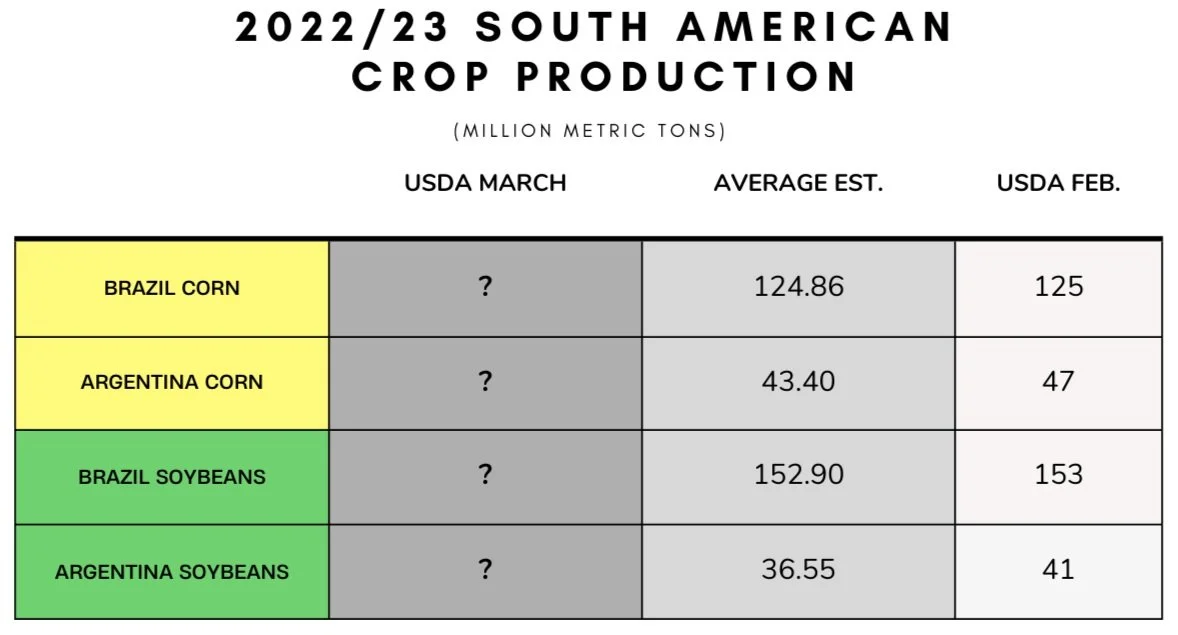Click the USDA Feb. value 47

click(x=1058, y=381)
